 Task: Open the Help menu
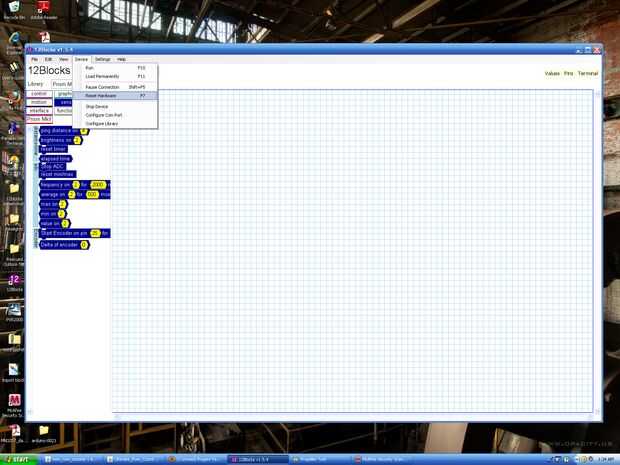click(121, 59)
